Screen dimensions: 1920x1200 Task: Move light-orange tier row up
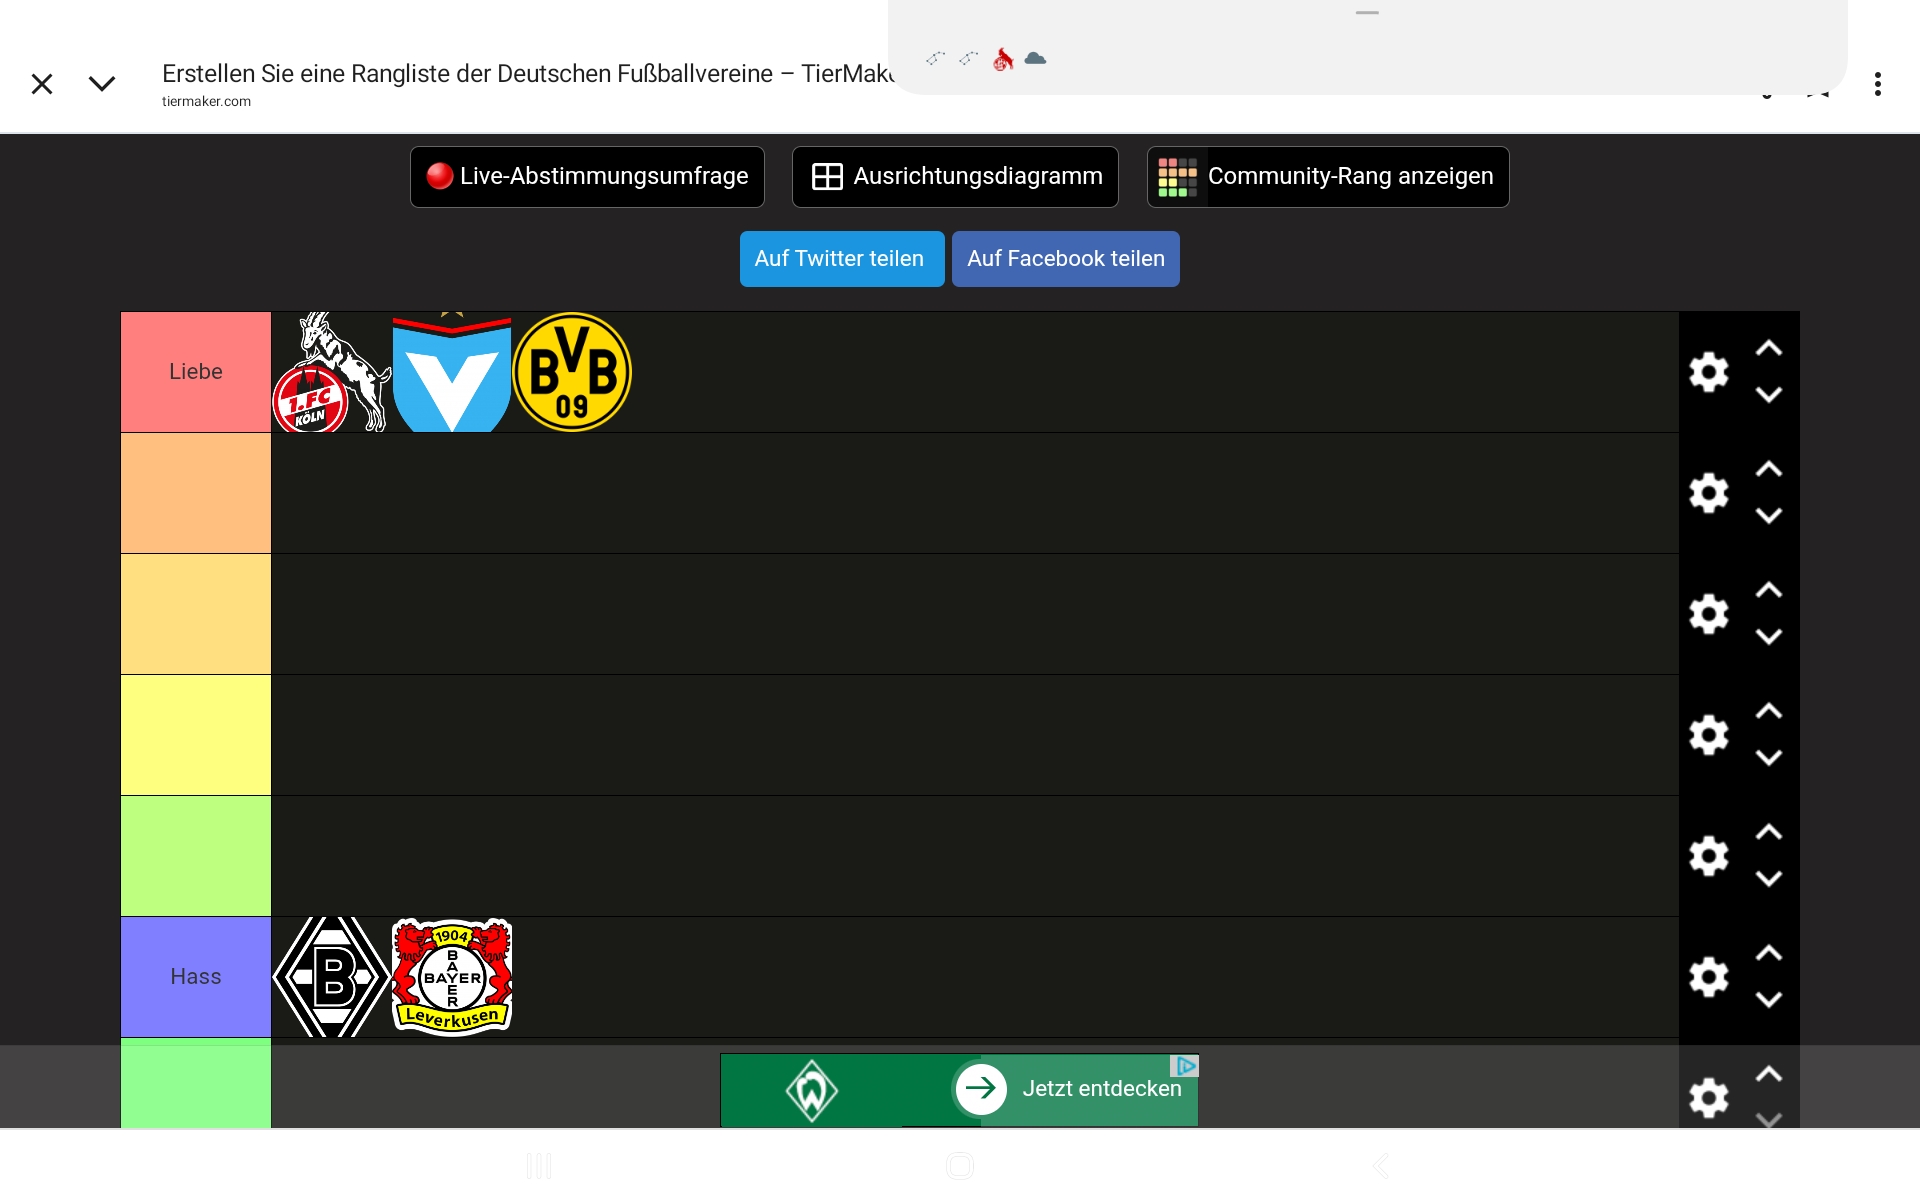click(x=1769, y=591)
